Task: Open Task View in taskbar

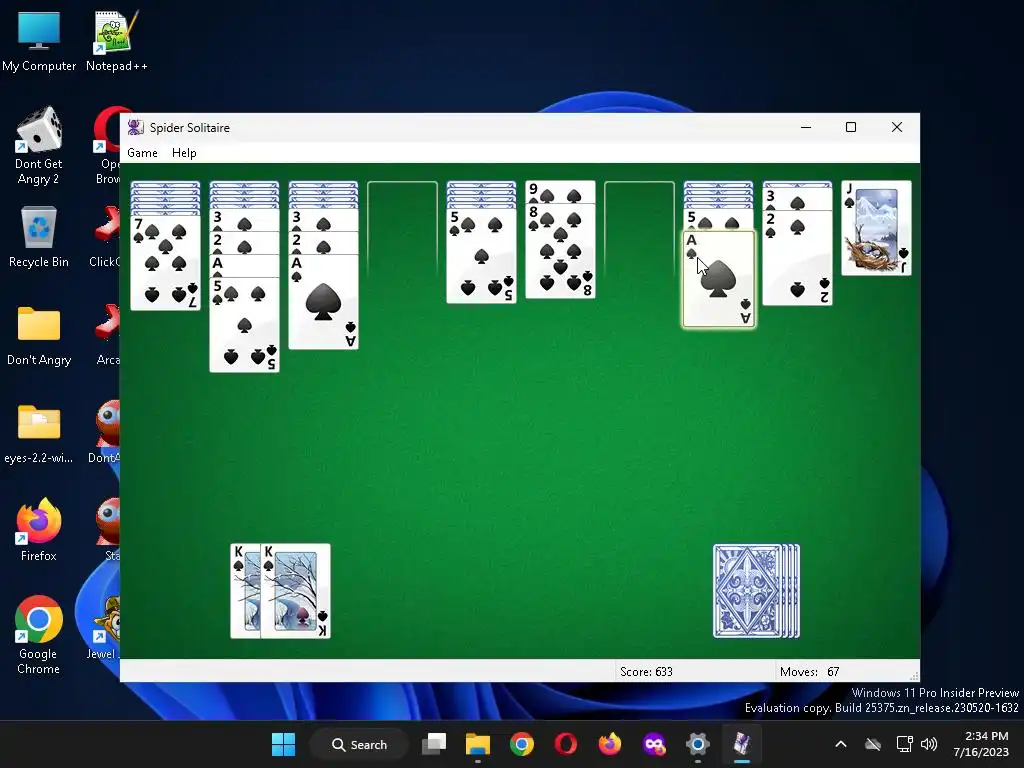Action: (x=434, y=744)
